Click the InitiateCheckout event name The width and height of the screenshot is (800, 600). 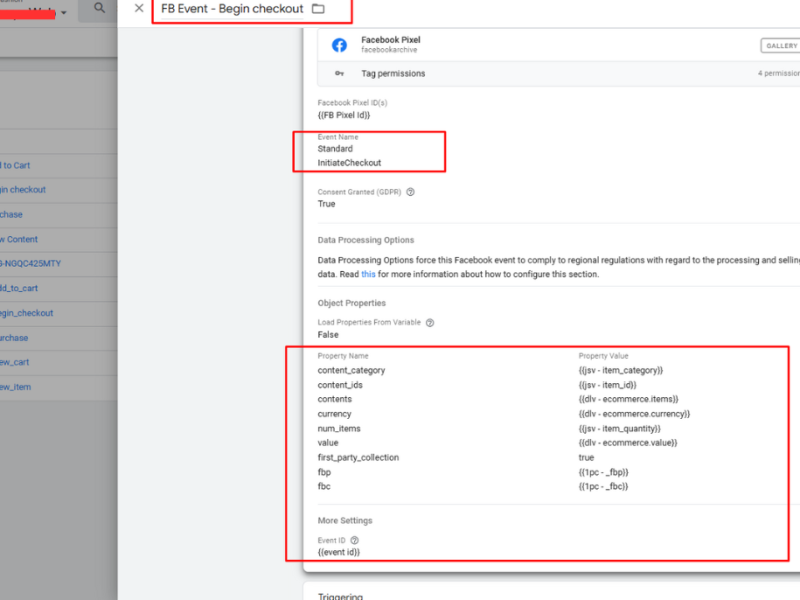coord(349,163)
